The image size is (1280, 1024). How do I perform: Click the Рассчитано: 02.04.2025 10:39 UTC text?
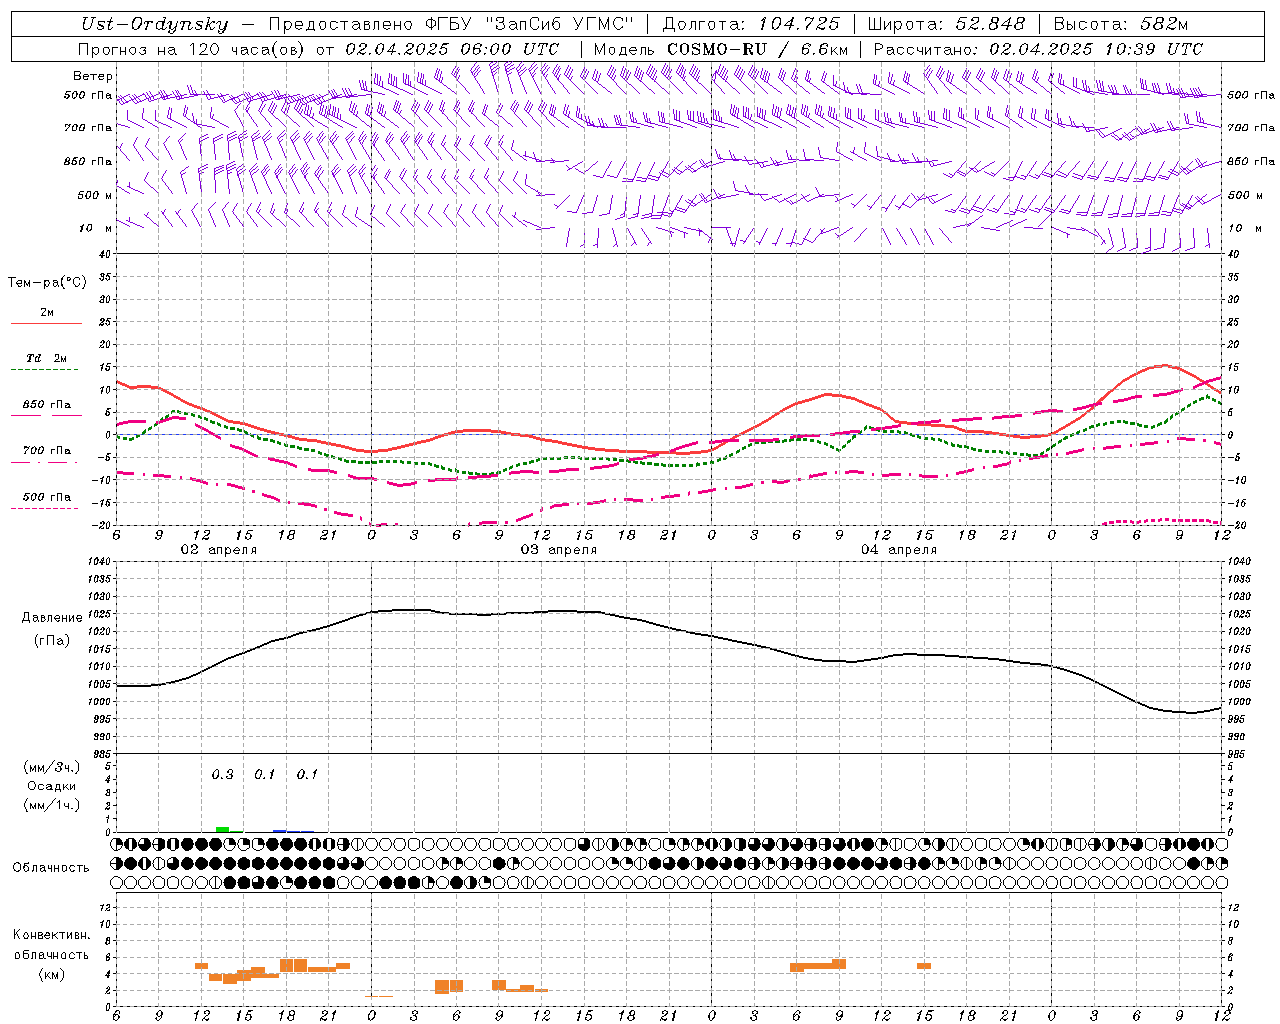1038,49
